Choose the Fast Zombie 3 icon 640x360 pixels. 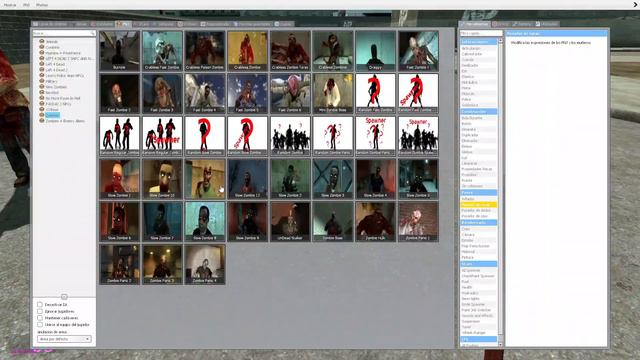tap(162, 93)
